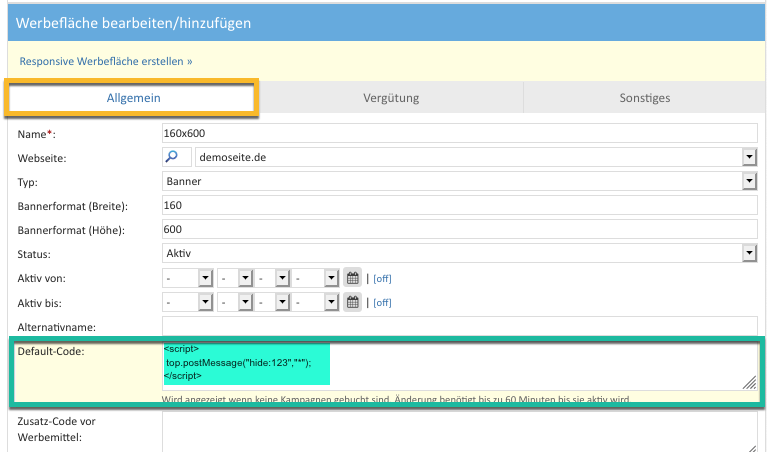
Task: Open the fourth Aktiv von date dropdown
Action: [316, 278]
